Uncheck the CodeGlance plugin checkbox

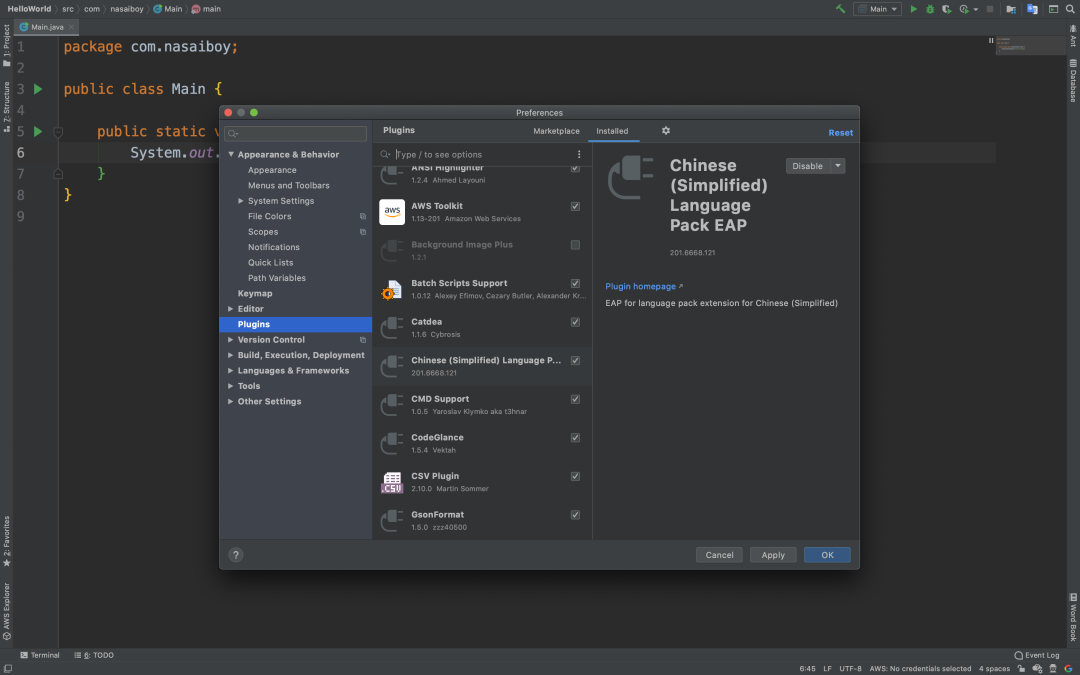click(x=575, y=437)
